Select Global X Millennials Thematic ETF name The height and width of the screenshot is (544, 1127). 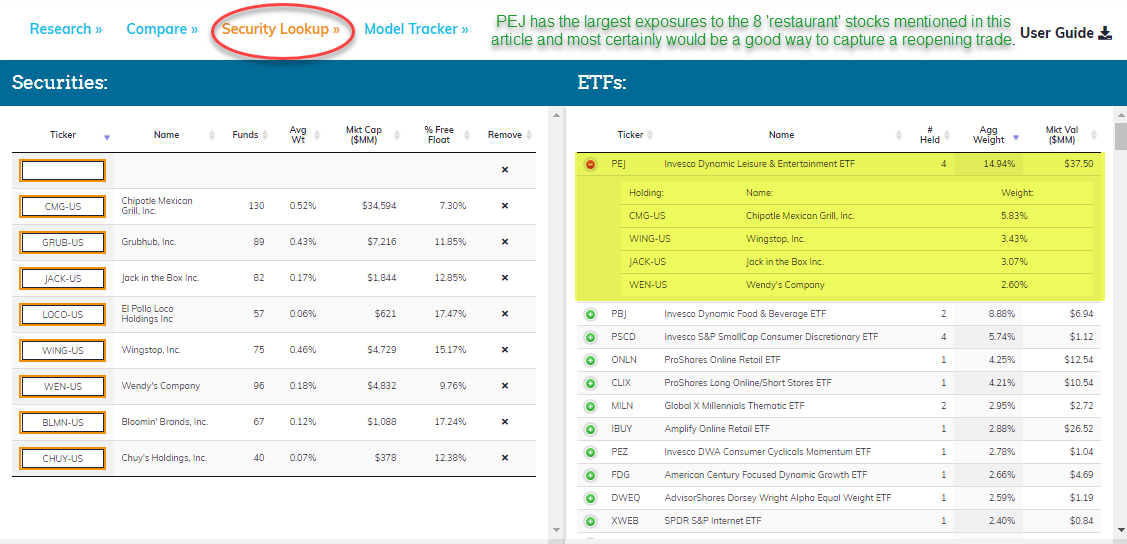tap(737, 406)
